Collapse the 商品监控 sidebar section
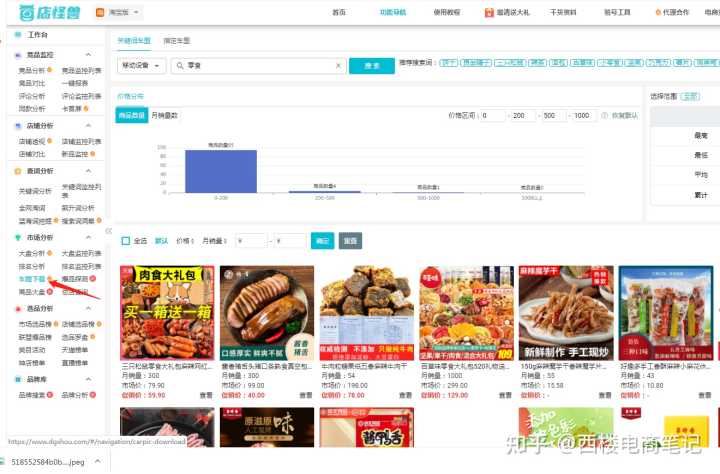This screenshot has width=720, height=474. coord(88,54)
